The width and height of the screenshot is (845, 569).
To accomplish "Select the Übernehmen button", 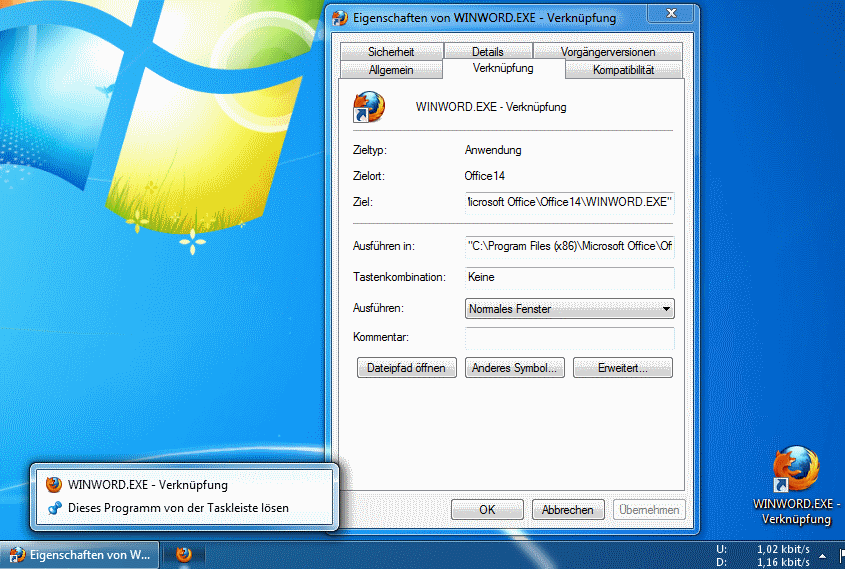I will click(x=649, y=509).
